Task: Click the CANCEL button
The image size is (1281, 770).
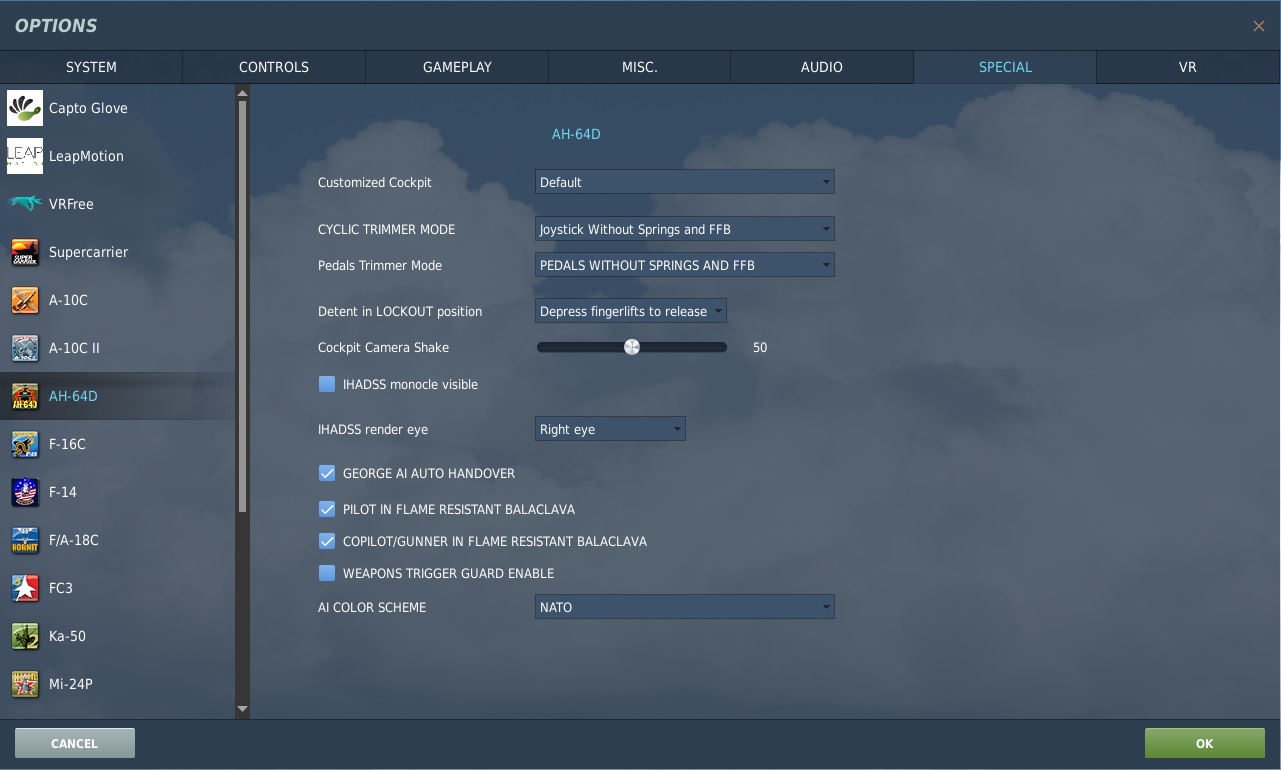Action: pyautogui.click(x=75, y=743)
